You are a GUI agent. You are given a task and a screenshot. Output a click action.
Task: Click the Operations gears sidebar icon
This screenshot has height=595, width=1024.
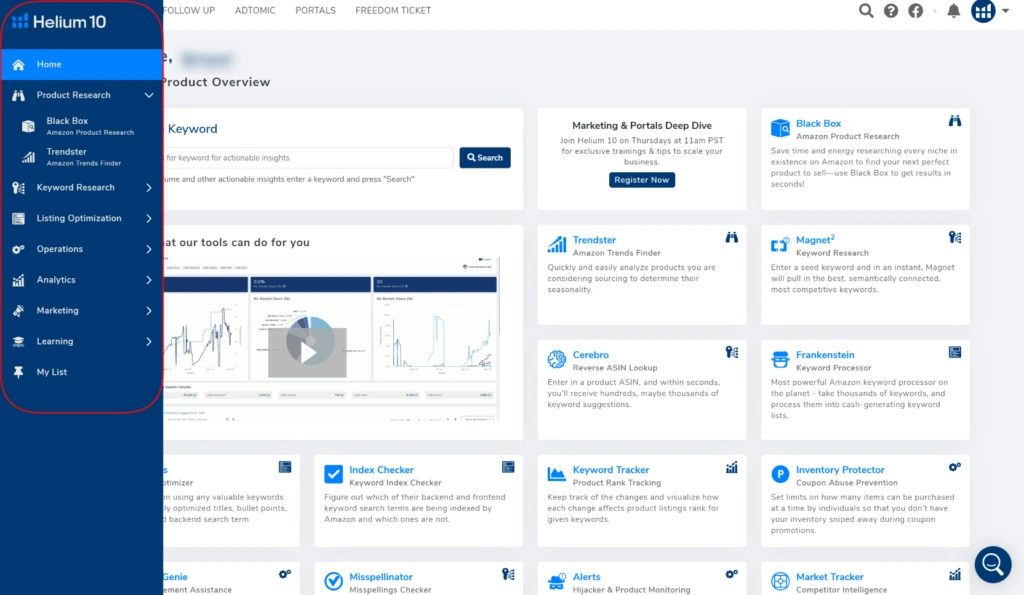[x=18, y=249]
